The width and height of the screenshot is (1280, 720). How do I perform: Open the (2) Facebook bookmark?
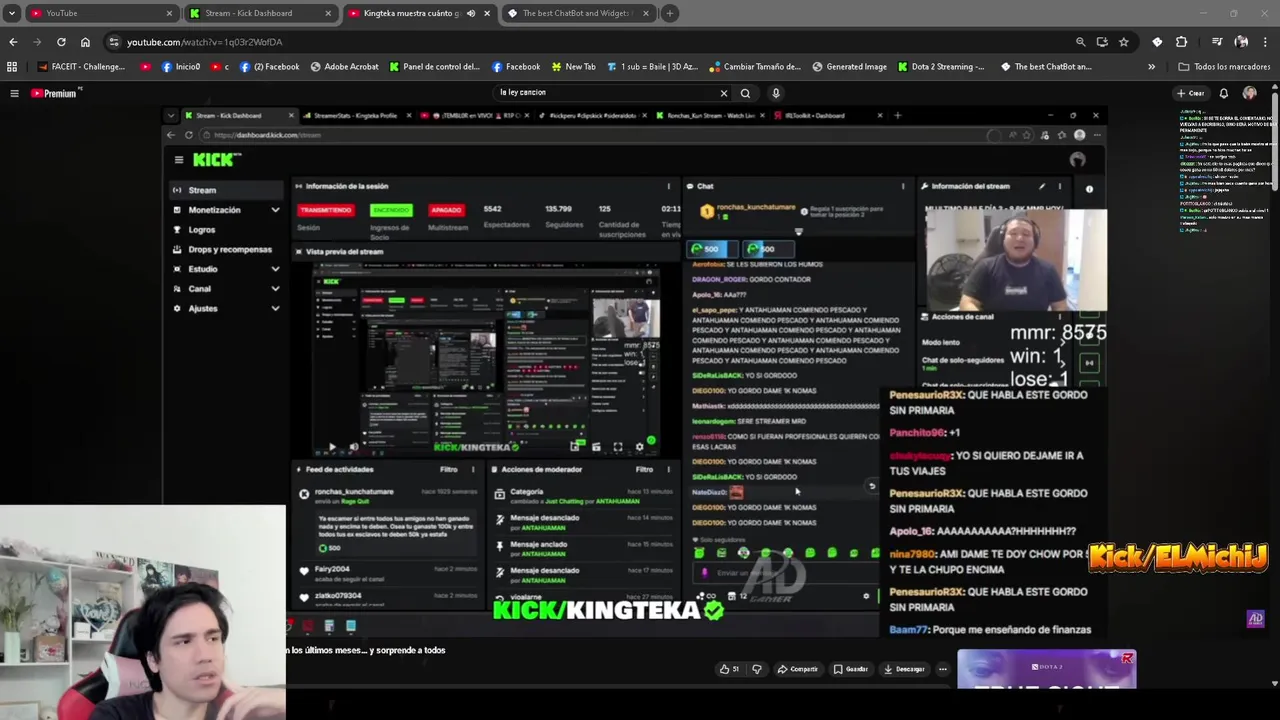pos(269,67)
